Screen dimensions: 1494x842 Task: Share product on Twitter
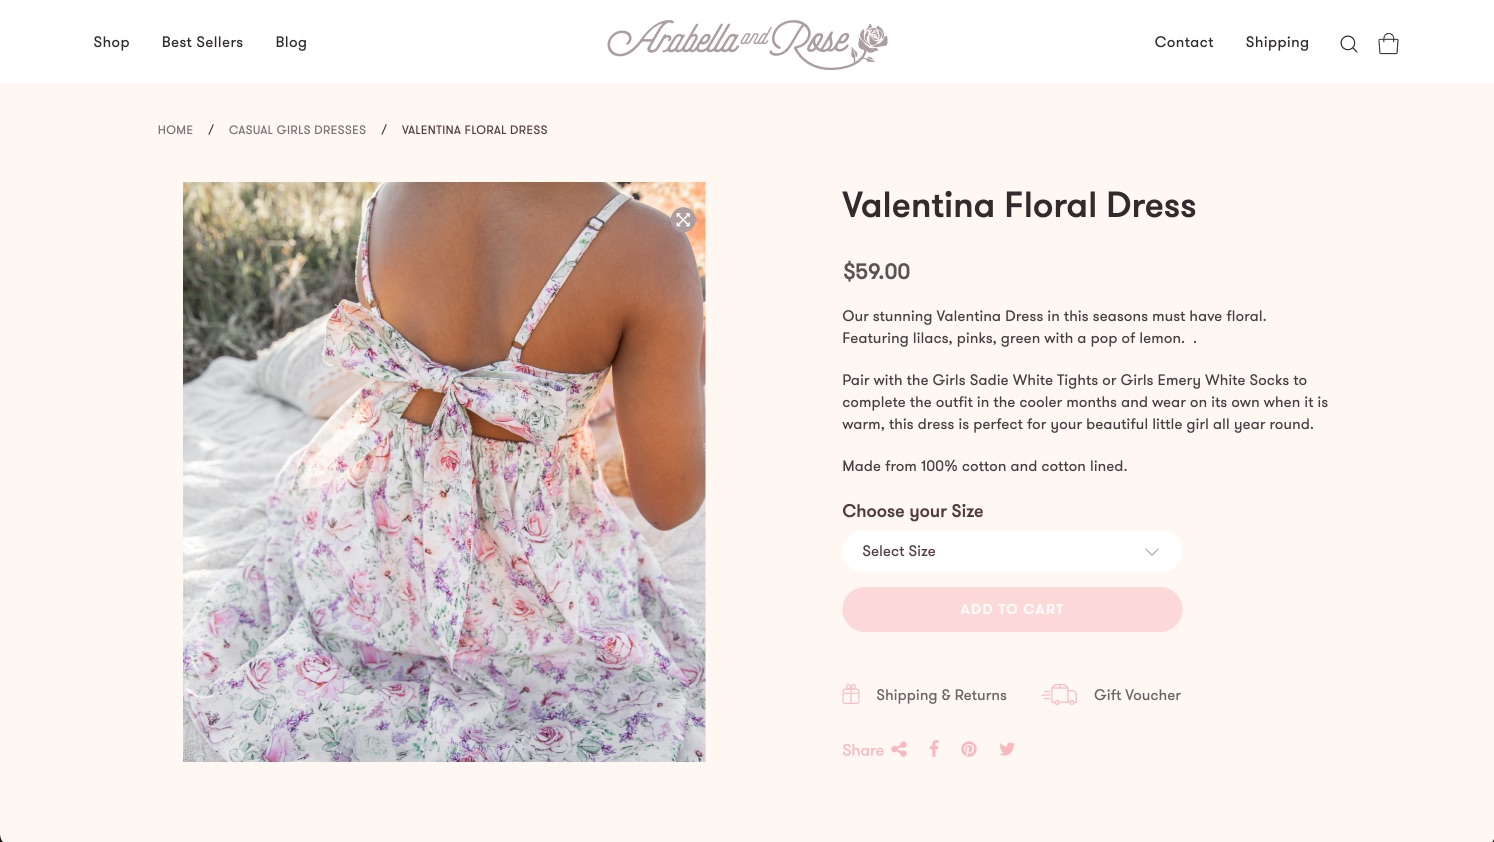1007,749
